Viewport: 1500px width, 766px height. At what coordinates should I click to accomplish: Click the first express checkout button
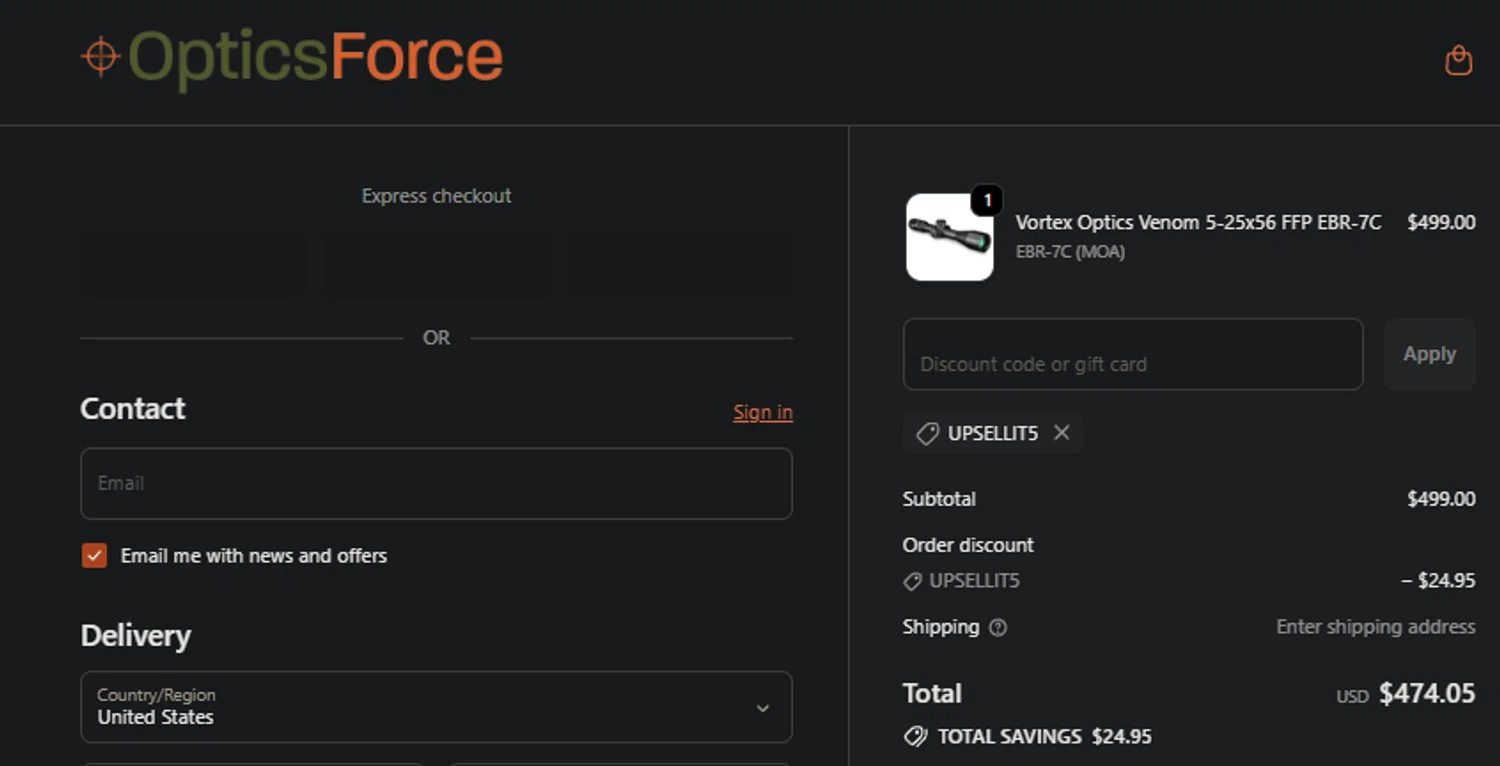coord(193,266)
